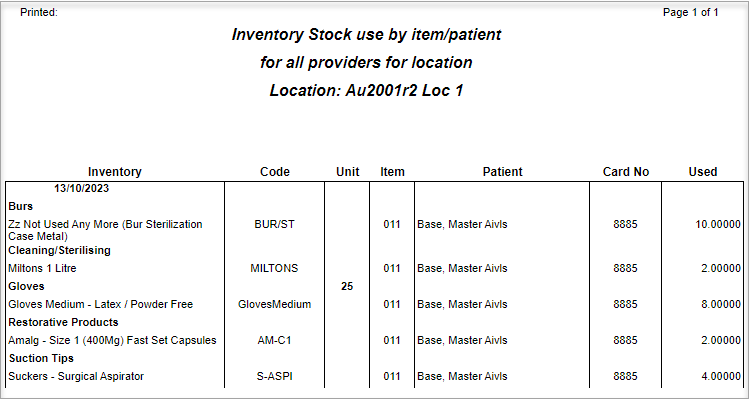Click the Card No column header
The image size is (749, 399).
(x=626, y=172)
